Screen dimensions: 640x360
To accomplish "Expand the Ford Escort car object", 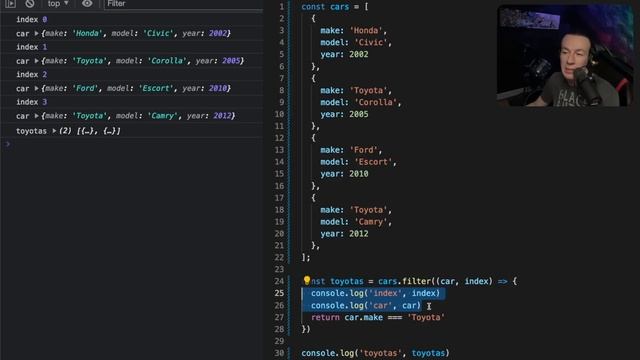I will [x=36, y=88].
